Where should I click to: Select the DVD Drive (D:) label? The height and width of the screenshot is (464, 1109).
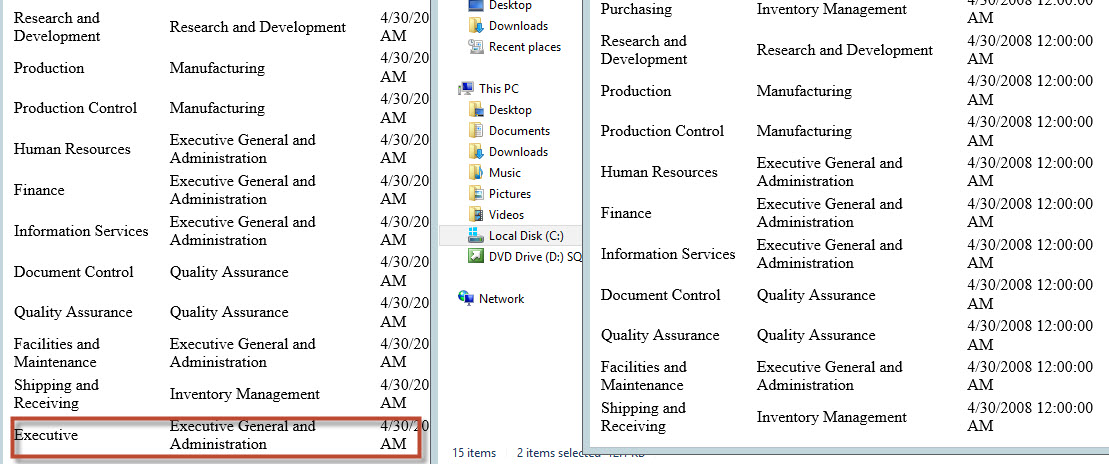point(534,257)
